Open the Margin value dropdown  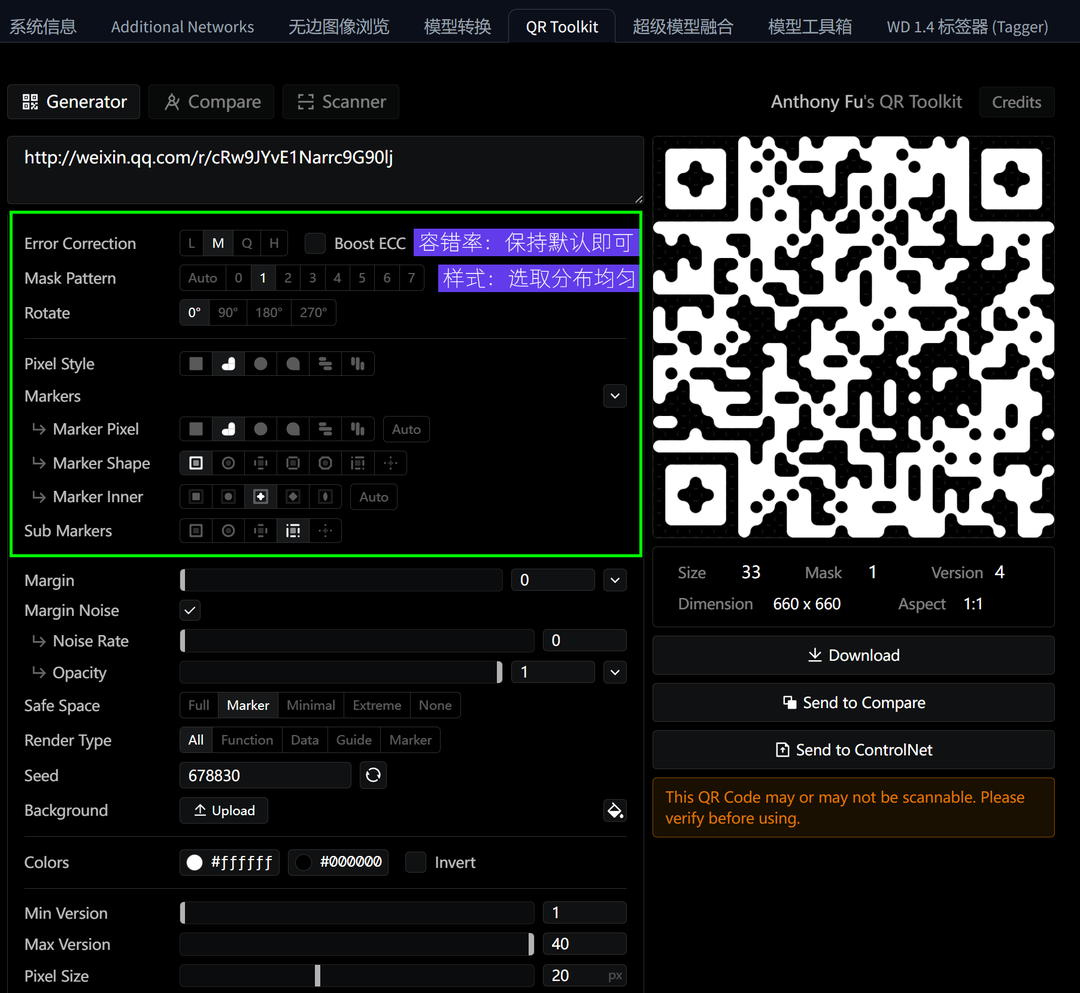(615, 580)
